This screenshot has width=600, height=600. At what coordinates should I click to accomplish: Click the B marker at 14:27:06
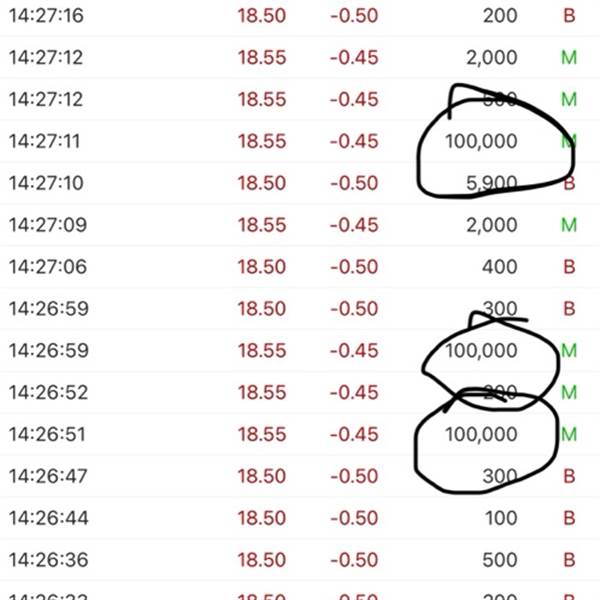click(x=569, y=267)
